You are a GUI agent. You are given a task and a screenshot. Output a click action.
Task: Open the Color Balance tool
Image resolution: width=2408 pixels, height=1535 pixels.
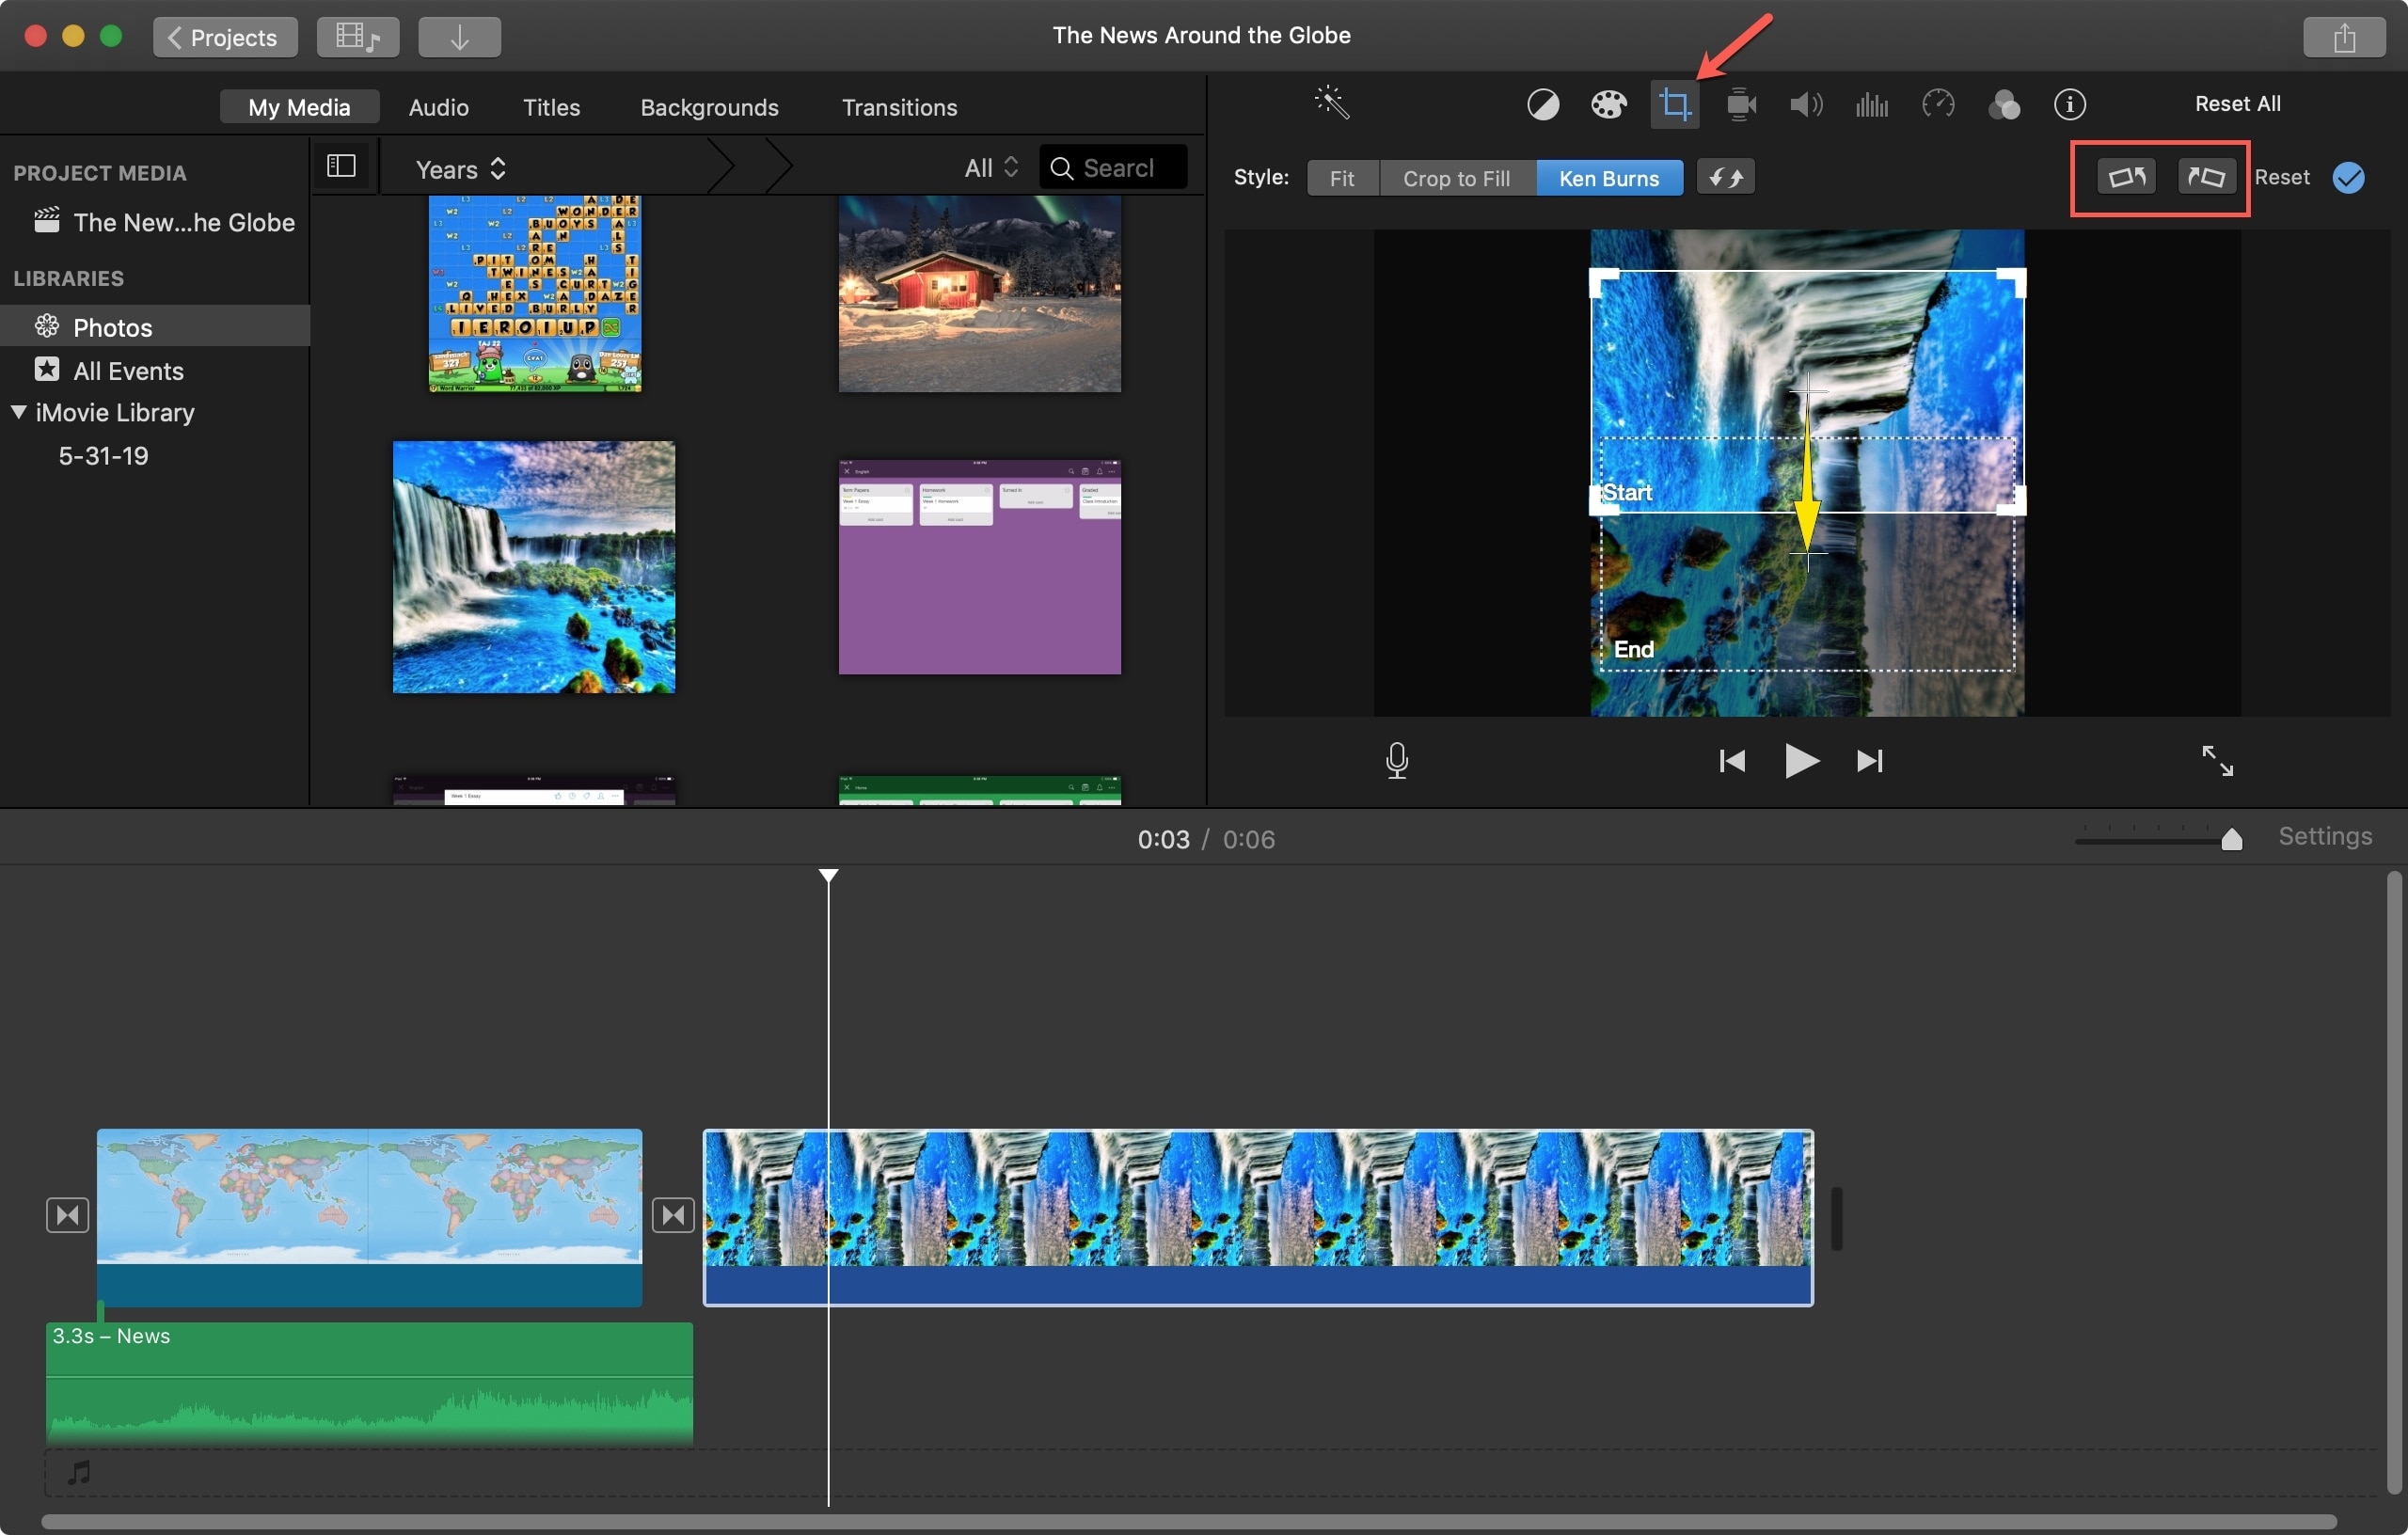tap(1543, 104)
